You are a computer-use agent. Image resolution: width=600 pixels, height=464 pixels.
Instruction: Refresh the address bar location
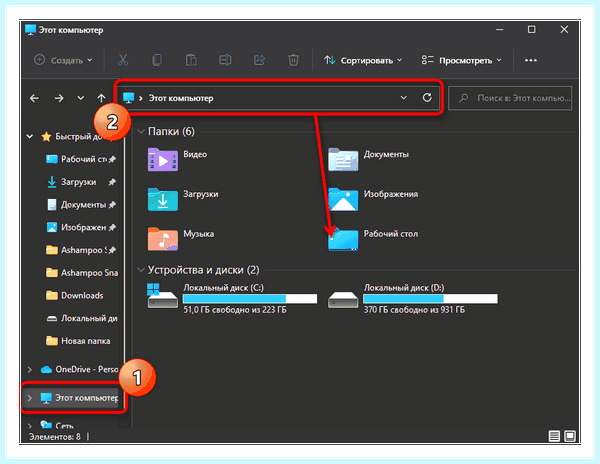coord(427,98)
